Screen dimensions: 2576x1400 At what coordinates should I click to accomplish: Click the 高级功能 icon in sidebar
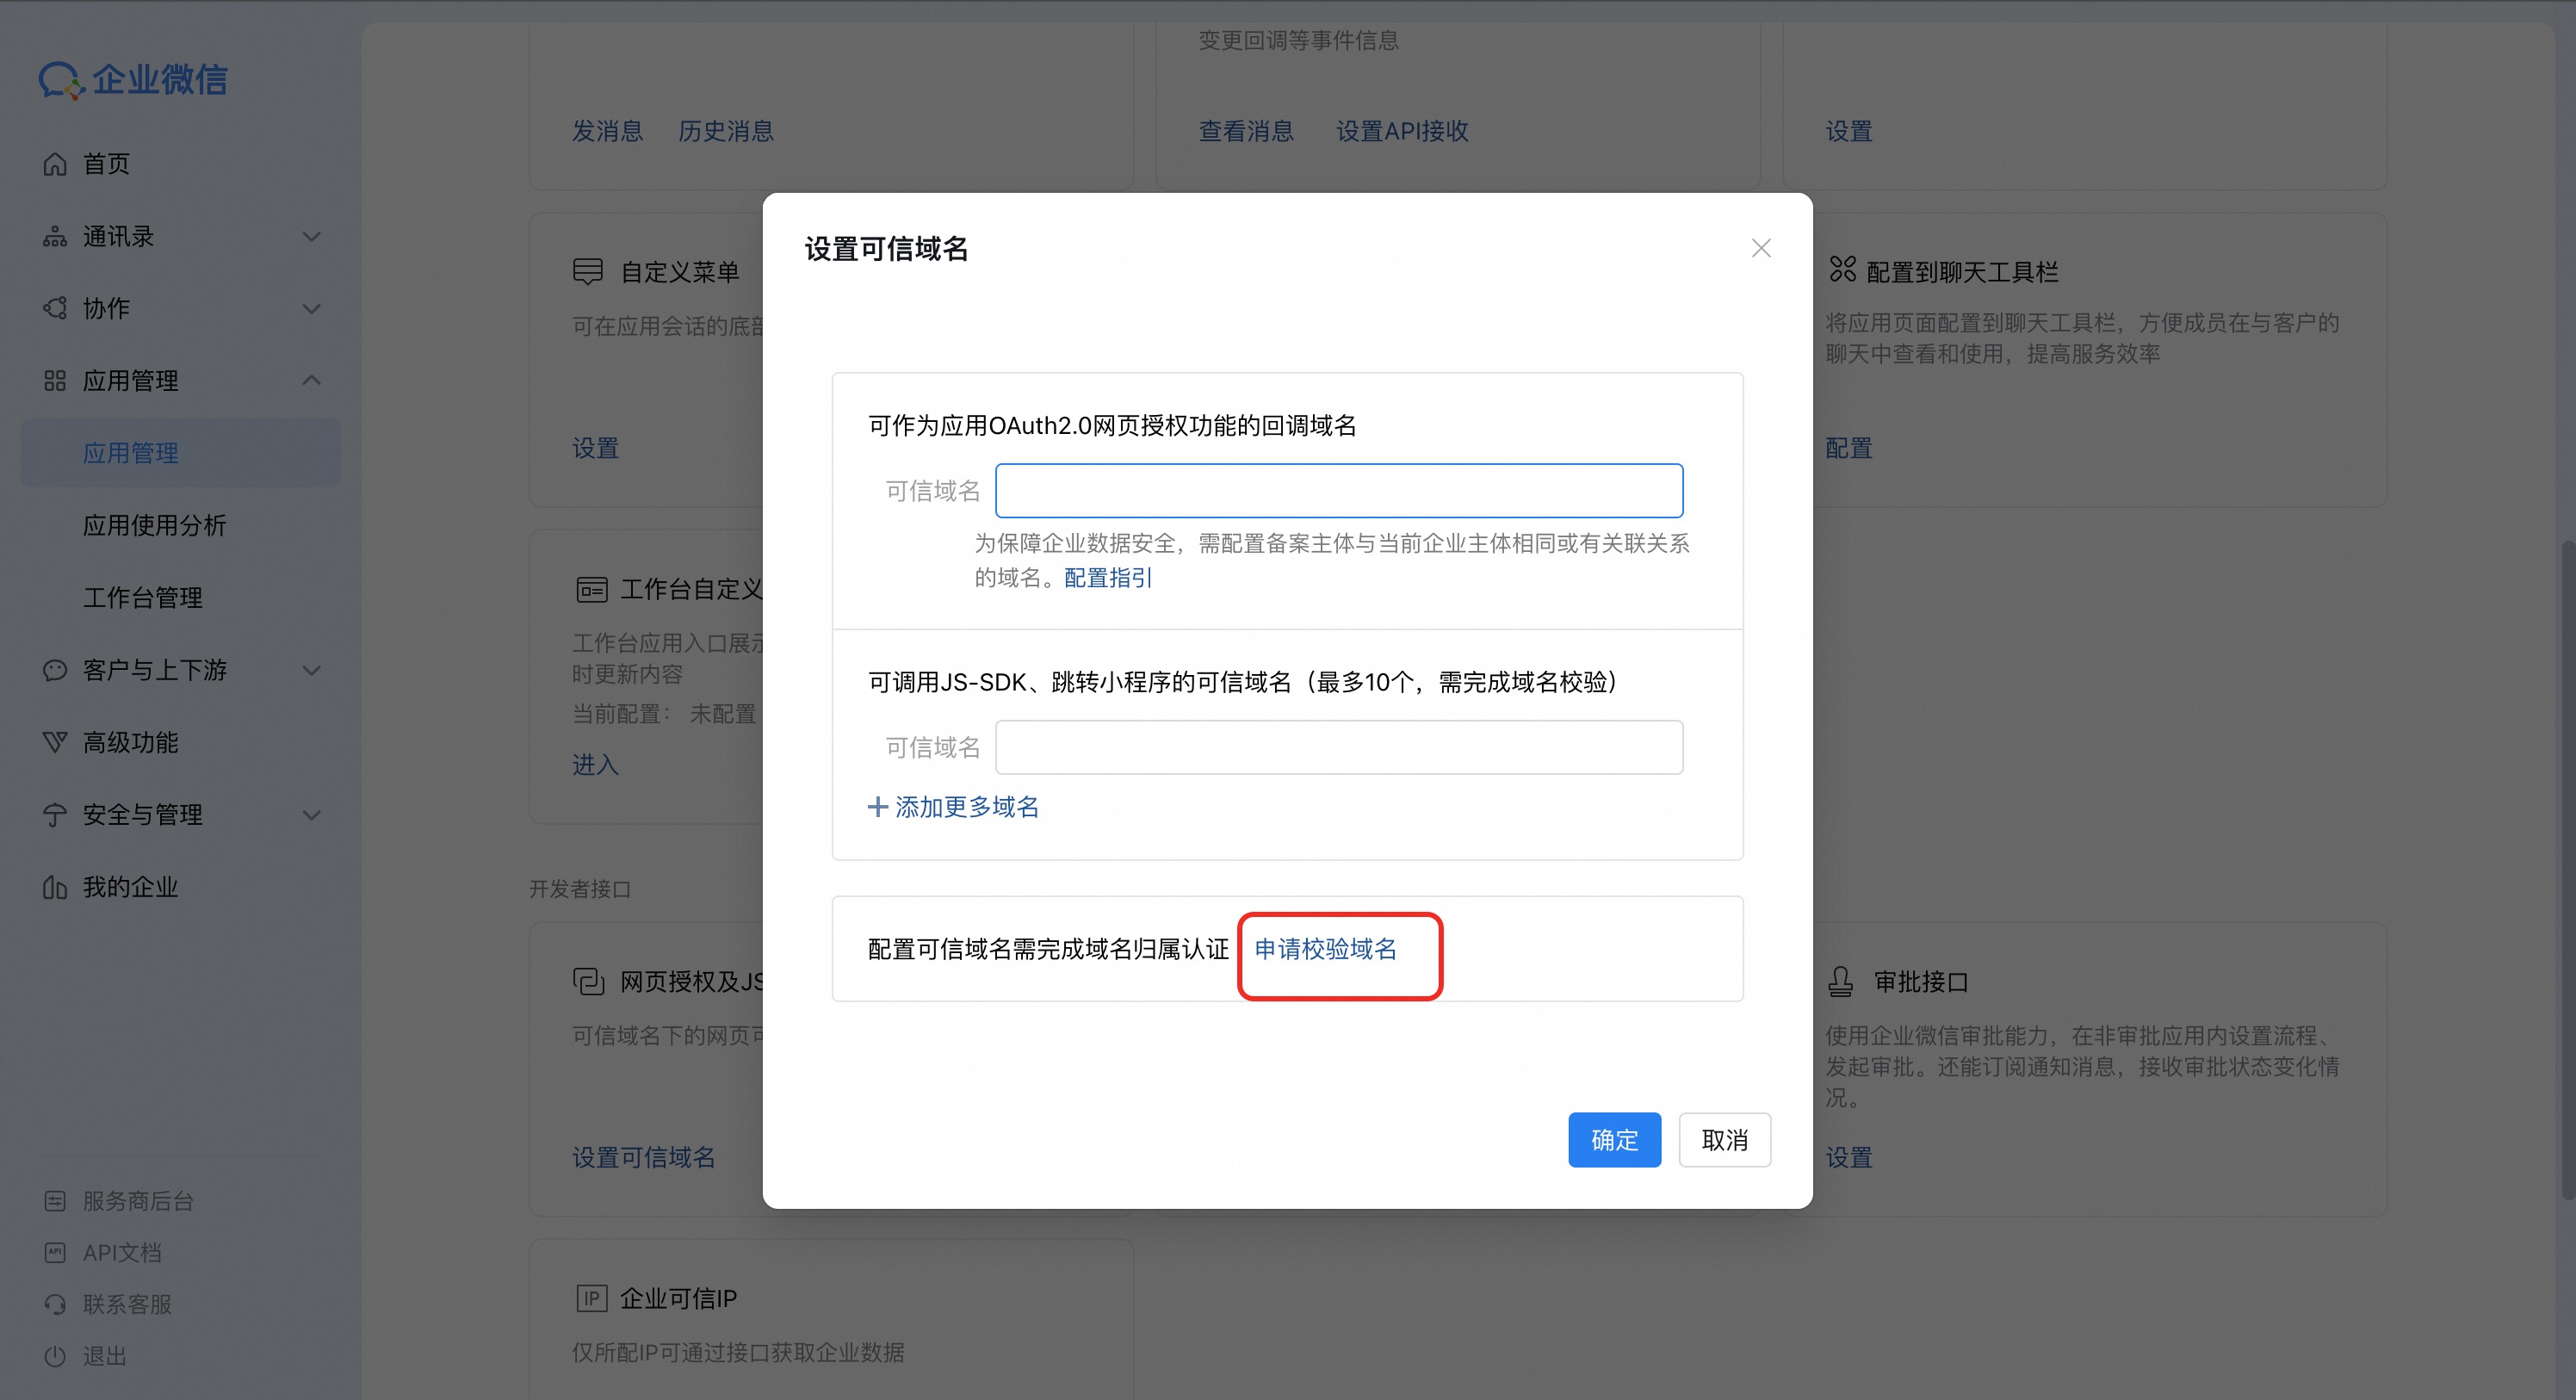coord(55,743)
